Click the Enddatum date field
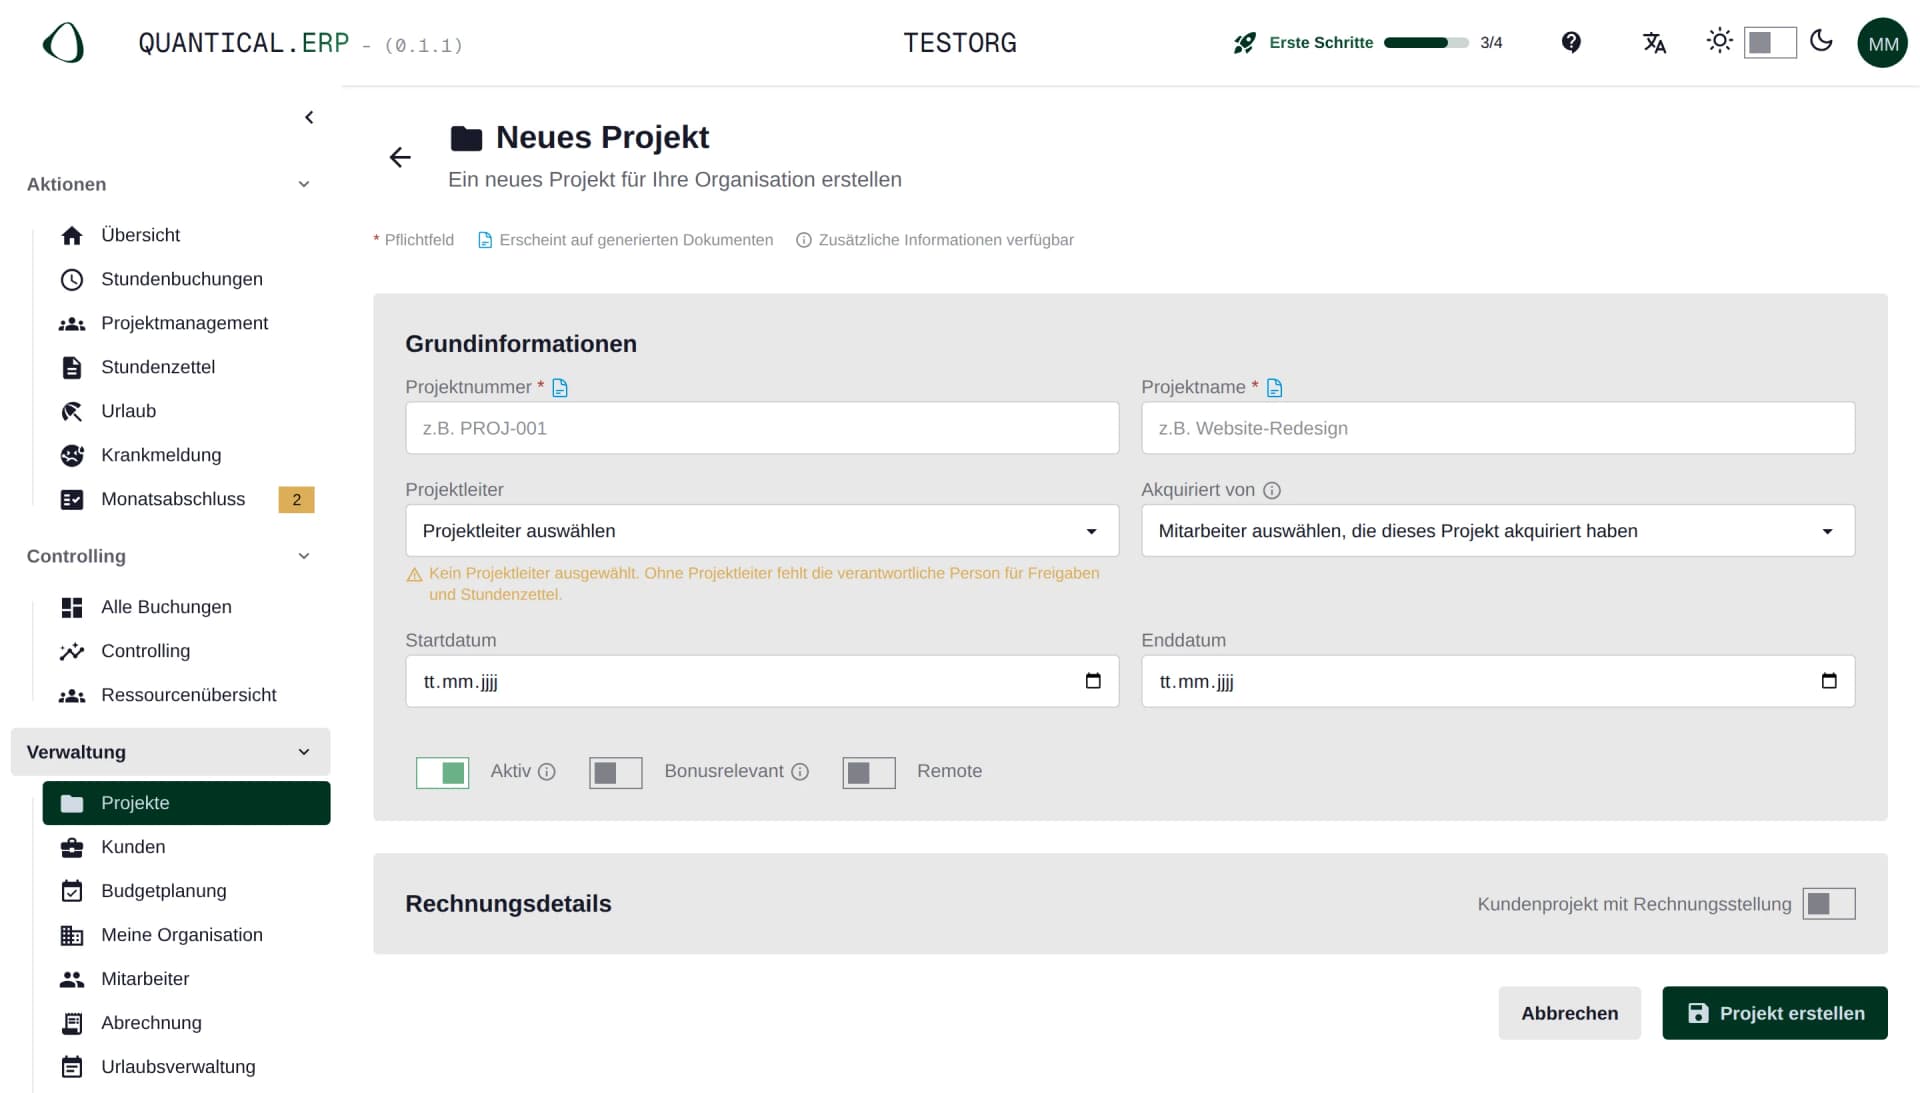Image resolution: width=1920 pixels, height=1093 pixels. [x=1498, y=681]
